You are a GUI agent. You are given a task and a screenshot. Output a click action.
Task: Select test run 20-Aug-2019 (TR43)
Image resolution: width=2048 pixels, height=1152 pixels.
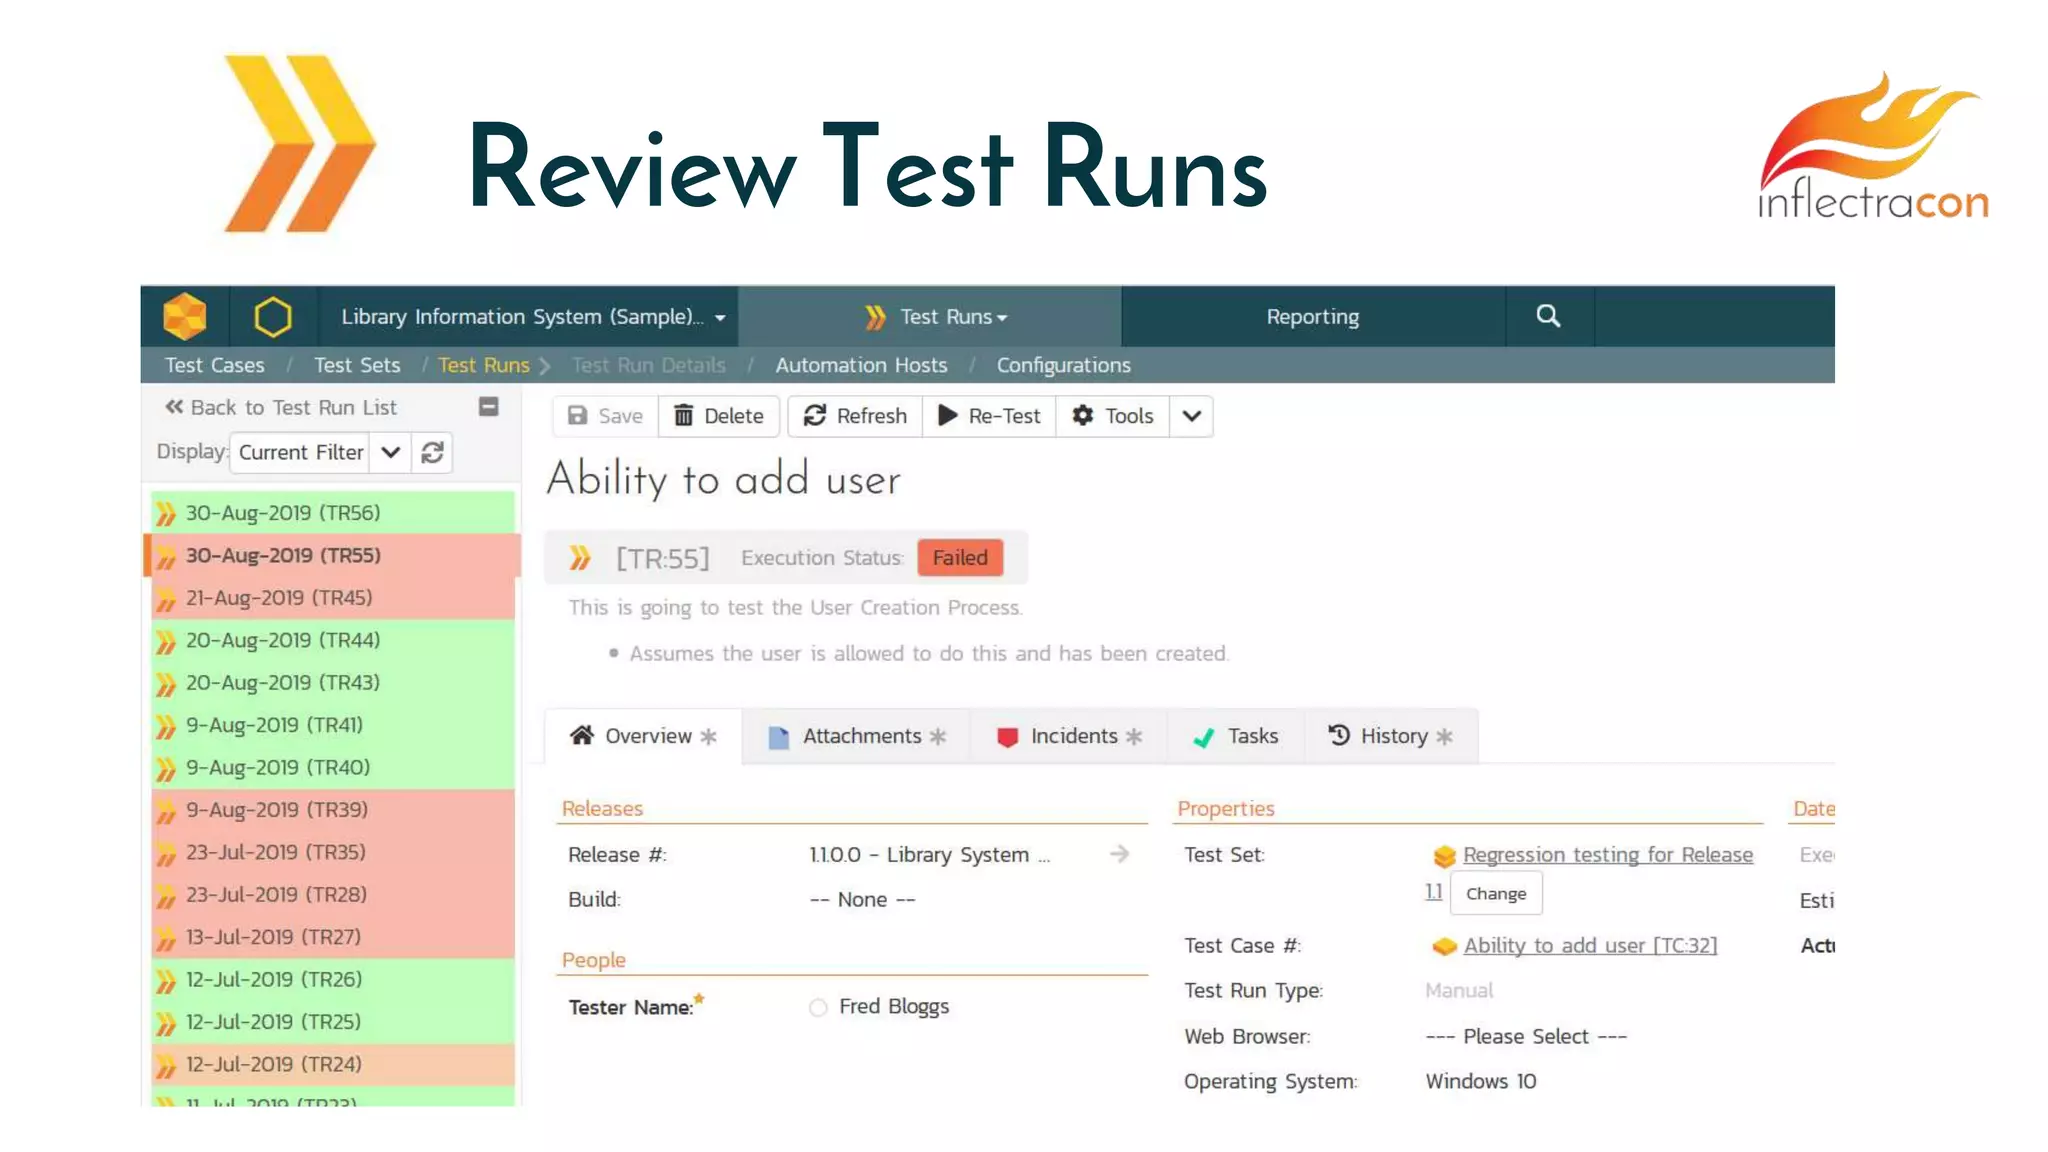pos(333,683)
